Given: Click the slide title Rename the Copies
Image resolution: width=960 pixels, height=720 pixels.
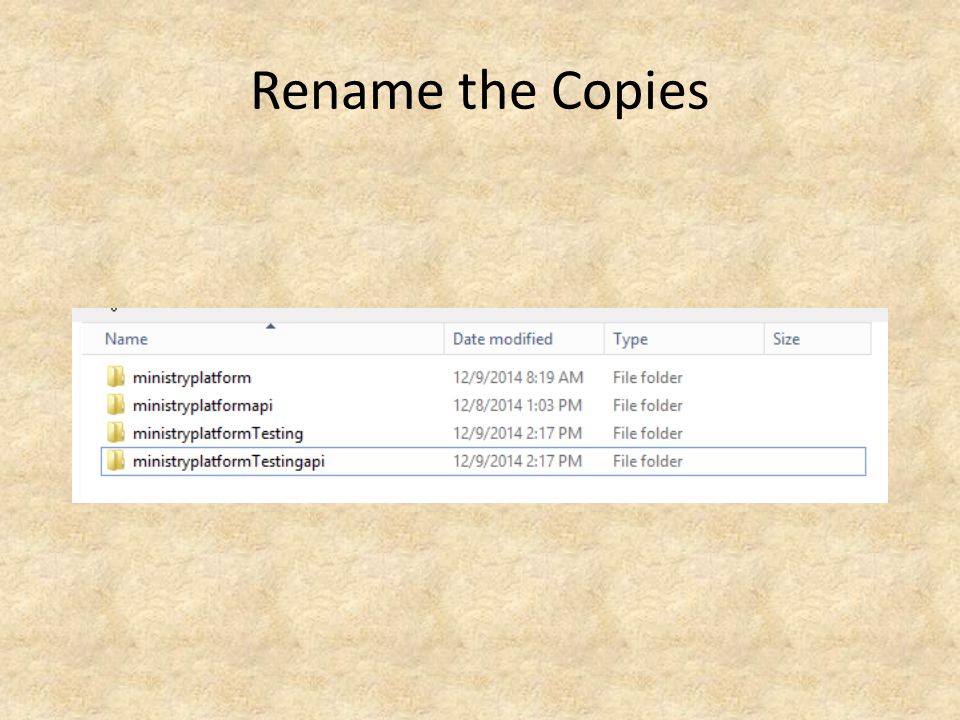Looking at the screenshot, I should coord(480,91).
